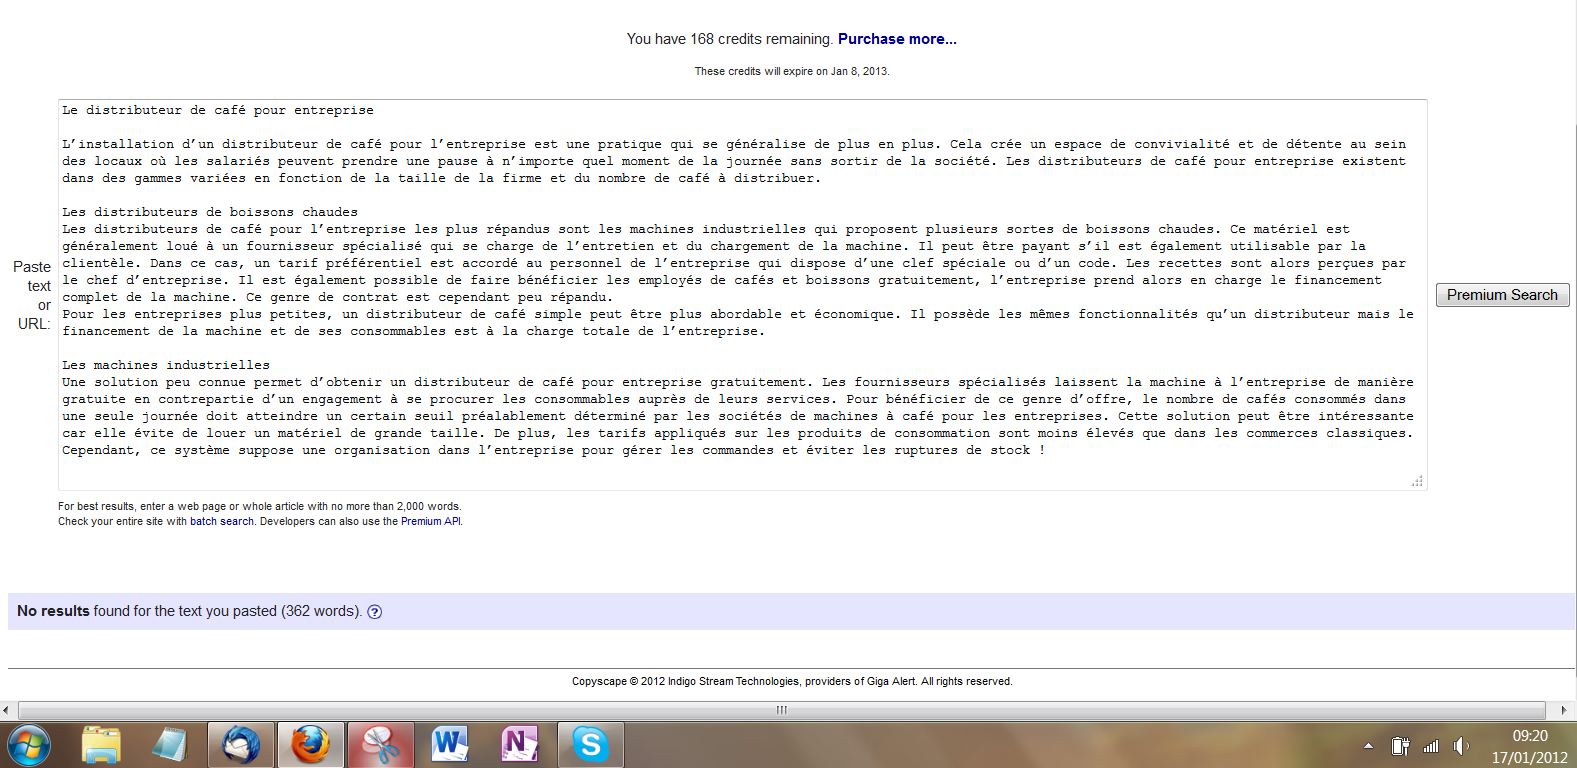The width and height of the screenshot is (1577, 768).
Task: Open the Snipping Tool taskbar icon
Action: (x=380, y=745)
